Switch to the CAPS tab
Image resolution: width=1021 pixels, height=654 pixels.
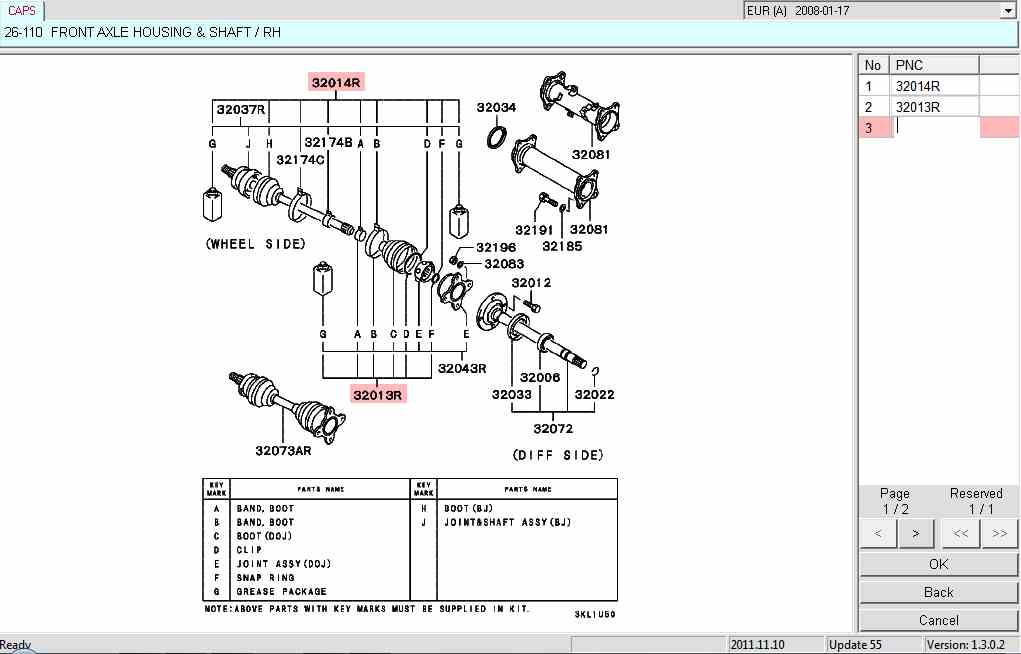[x=22, y=10]
